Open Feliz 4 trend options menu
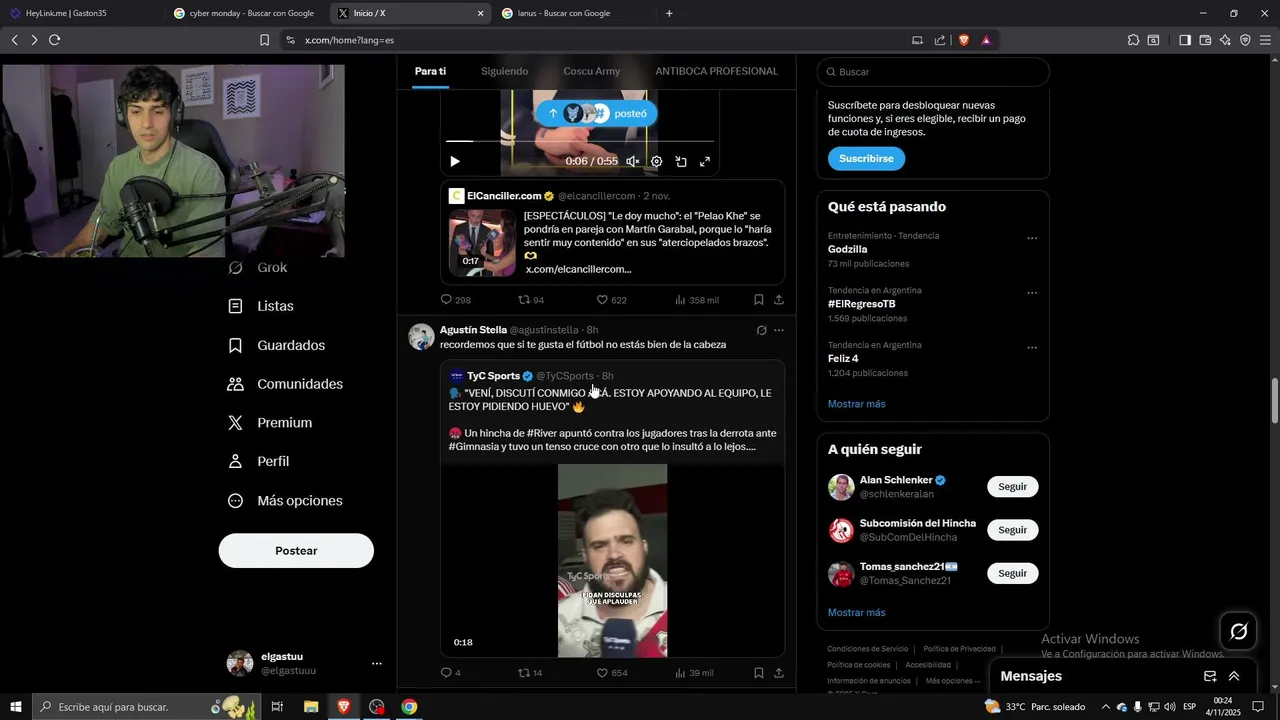This screenshot has height=720, width=1280. pyautogui.click(x=1032, y=348)
